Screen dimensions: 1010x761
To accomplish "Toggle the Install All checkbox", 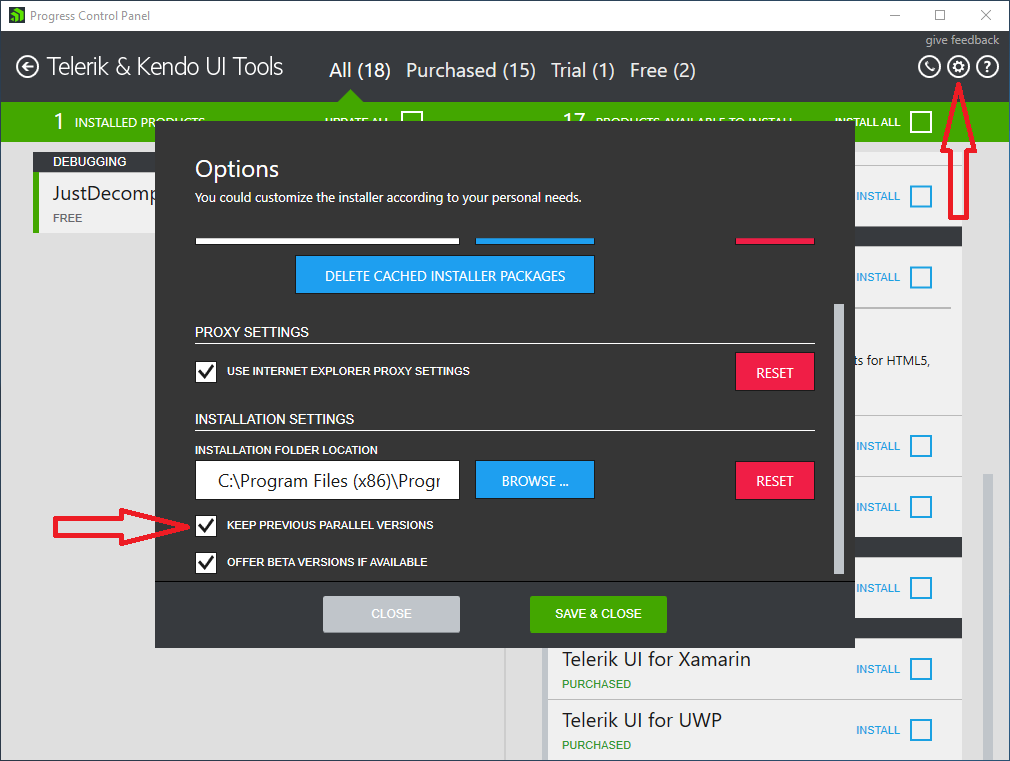I will (x=920, y=121).
